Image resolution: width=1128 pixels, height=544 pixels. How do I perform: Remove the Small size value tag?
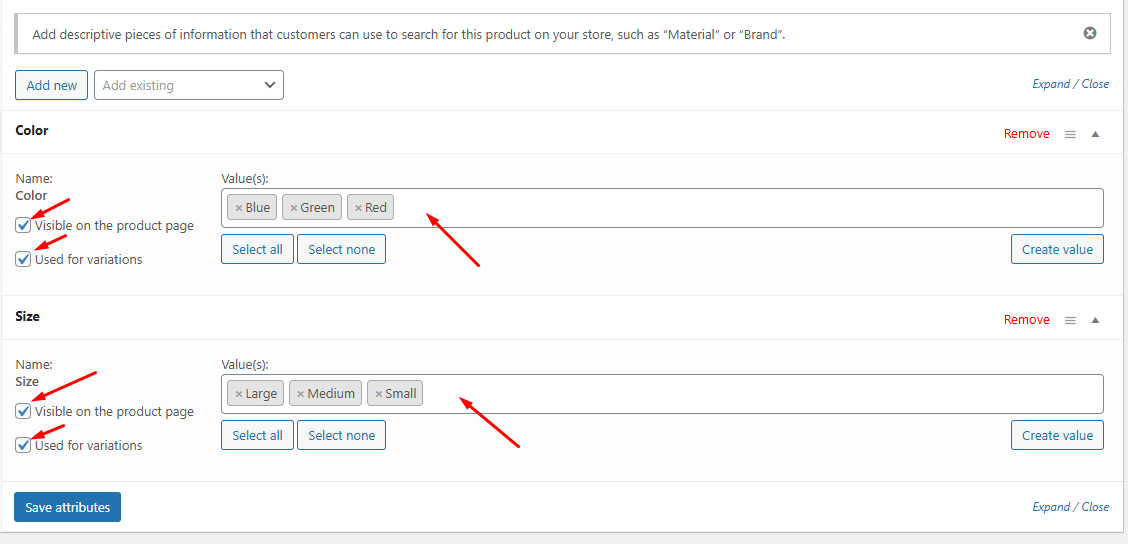379,394
